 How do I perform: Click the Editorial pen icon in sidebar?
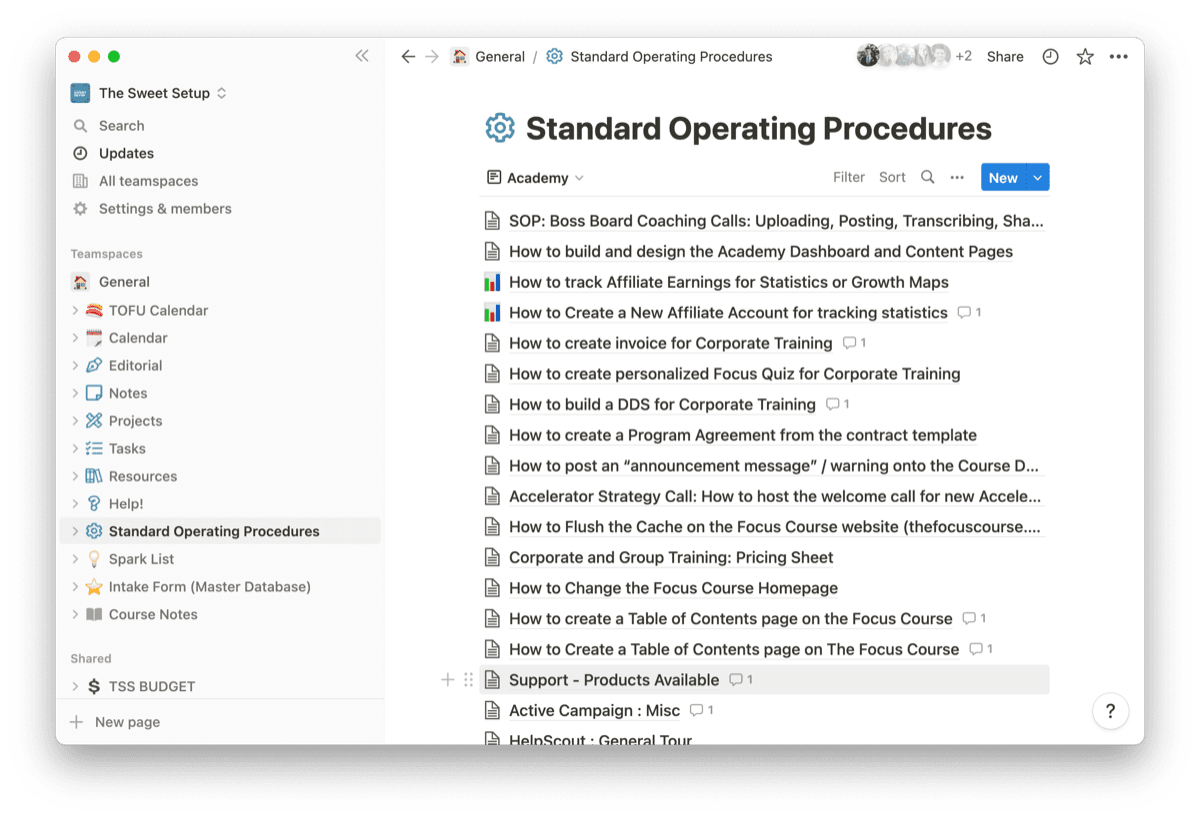[x=94, y=365]
